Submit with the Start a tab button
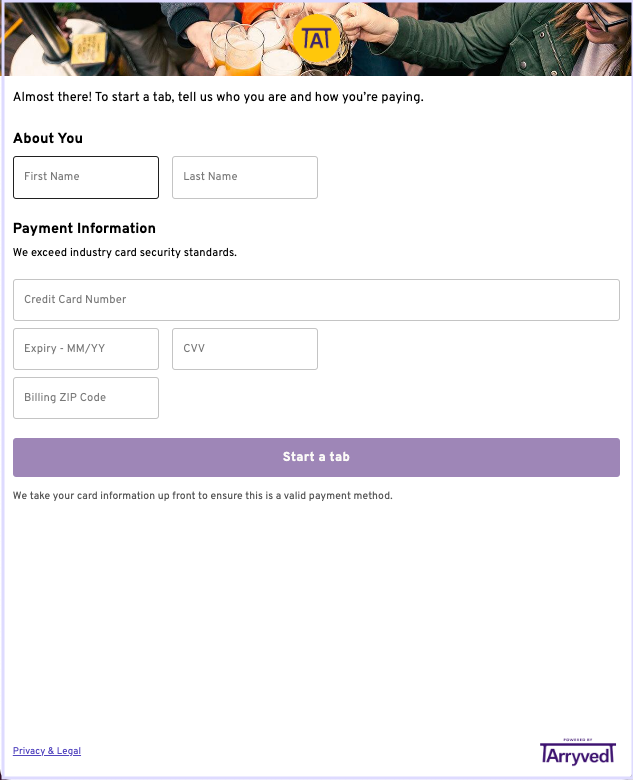The width and height of the screenshot is (633, 780). point(316,458)
